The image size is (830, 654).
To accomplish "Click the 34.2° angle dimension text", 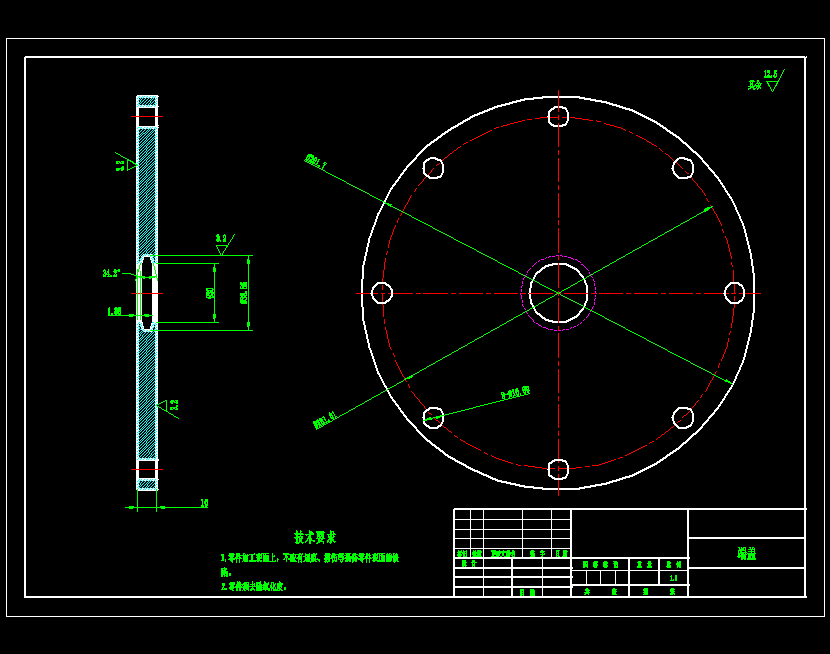I will [x=111, y=273].
